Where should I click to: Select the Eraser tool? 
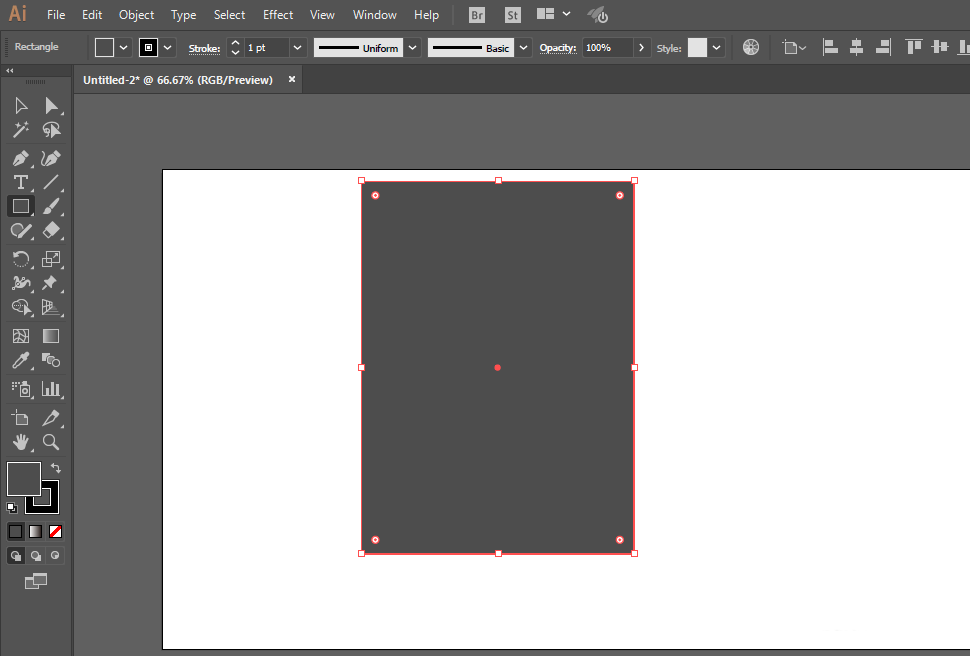click(51, 230)
